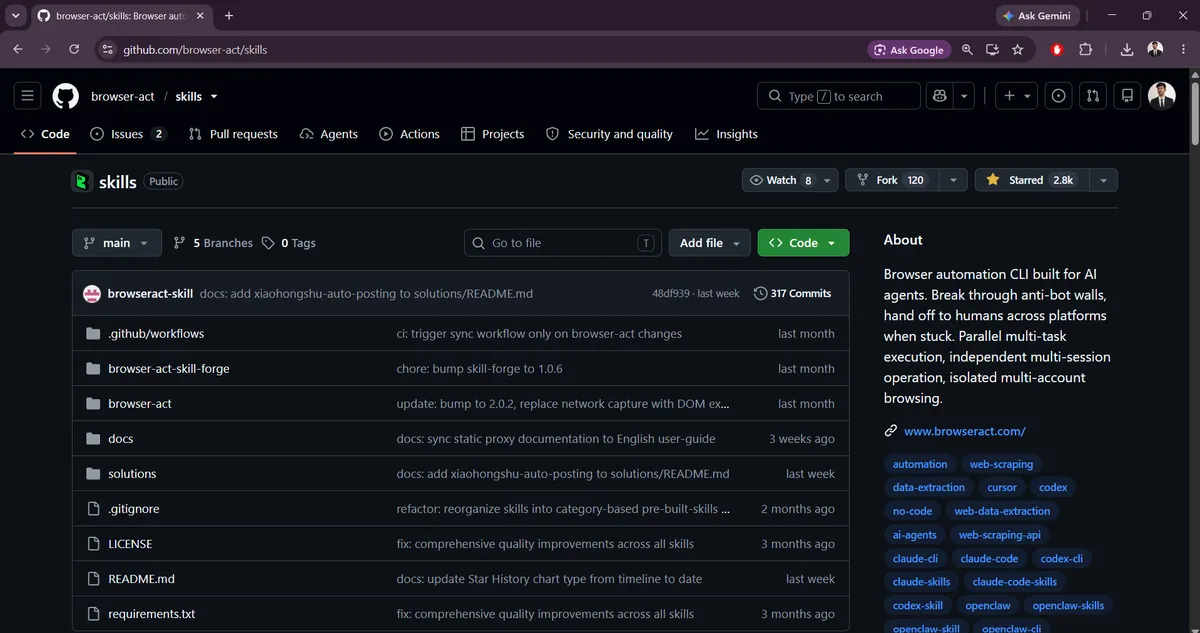This screenshot has width=1200, height=633.
Task: Click the browser back arrow
Action: pyautogui.click(x=18, y=49)
